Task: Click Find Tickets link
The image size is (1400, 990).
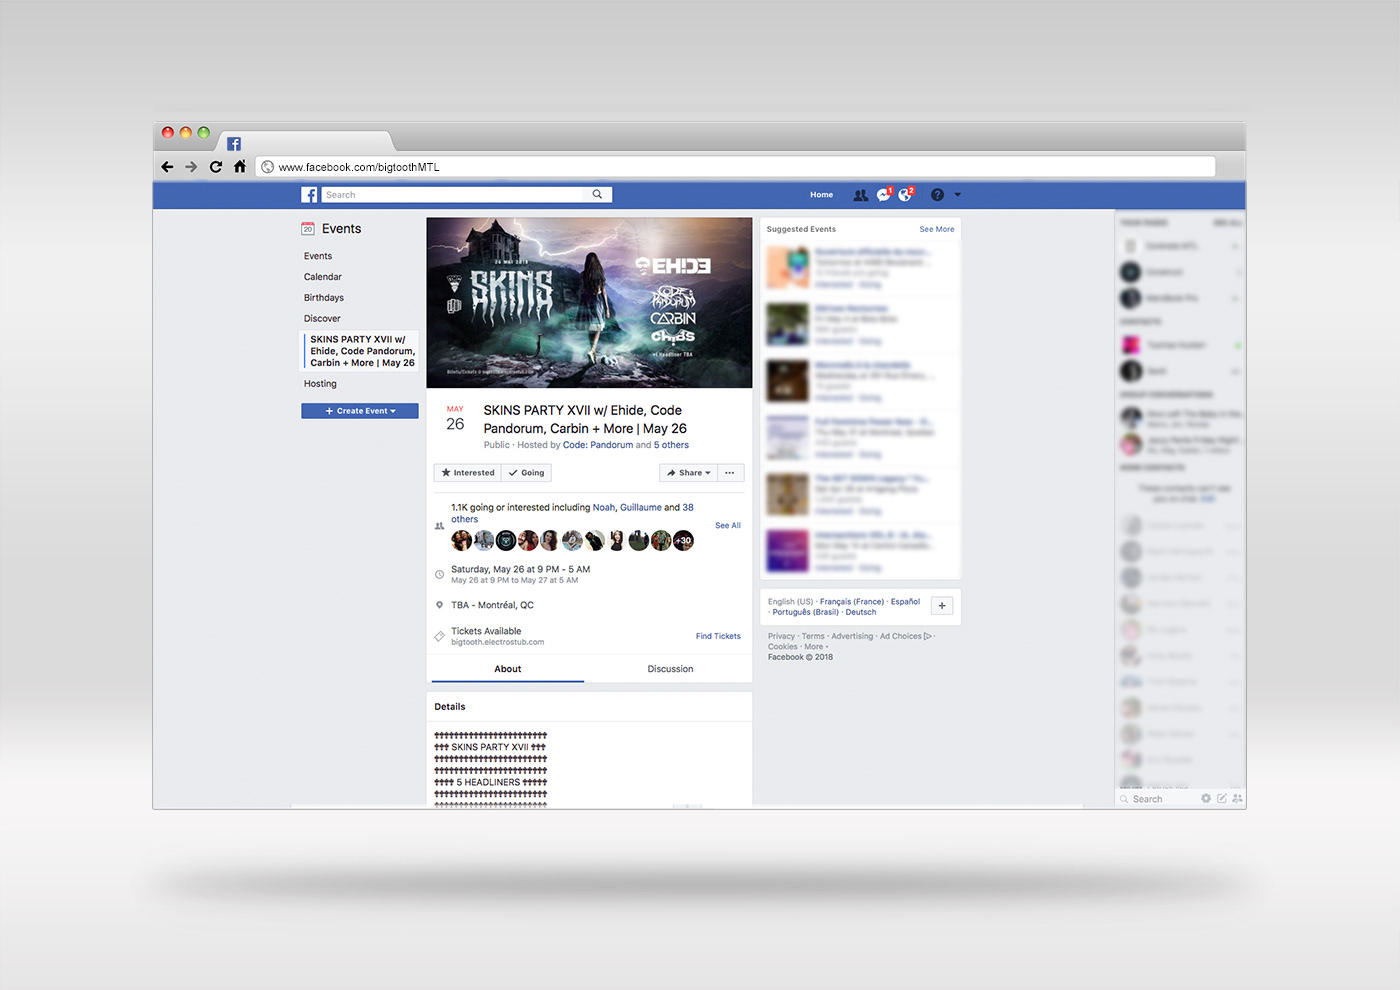Action: pyautogui.click(x=718, y=636)
